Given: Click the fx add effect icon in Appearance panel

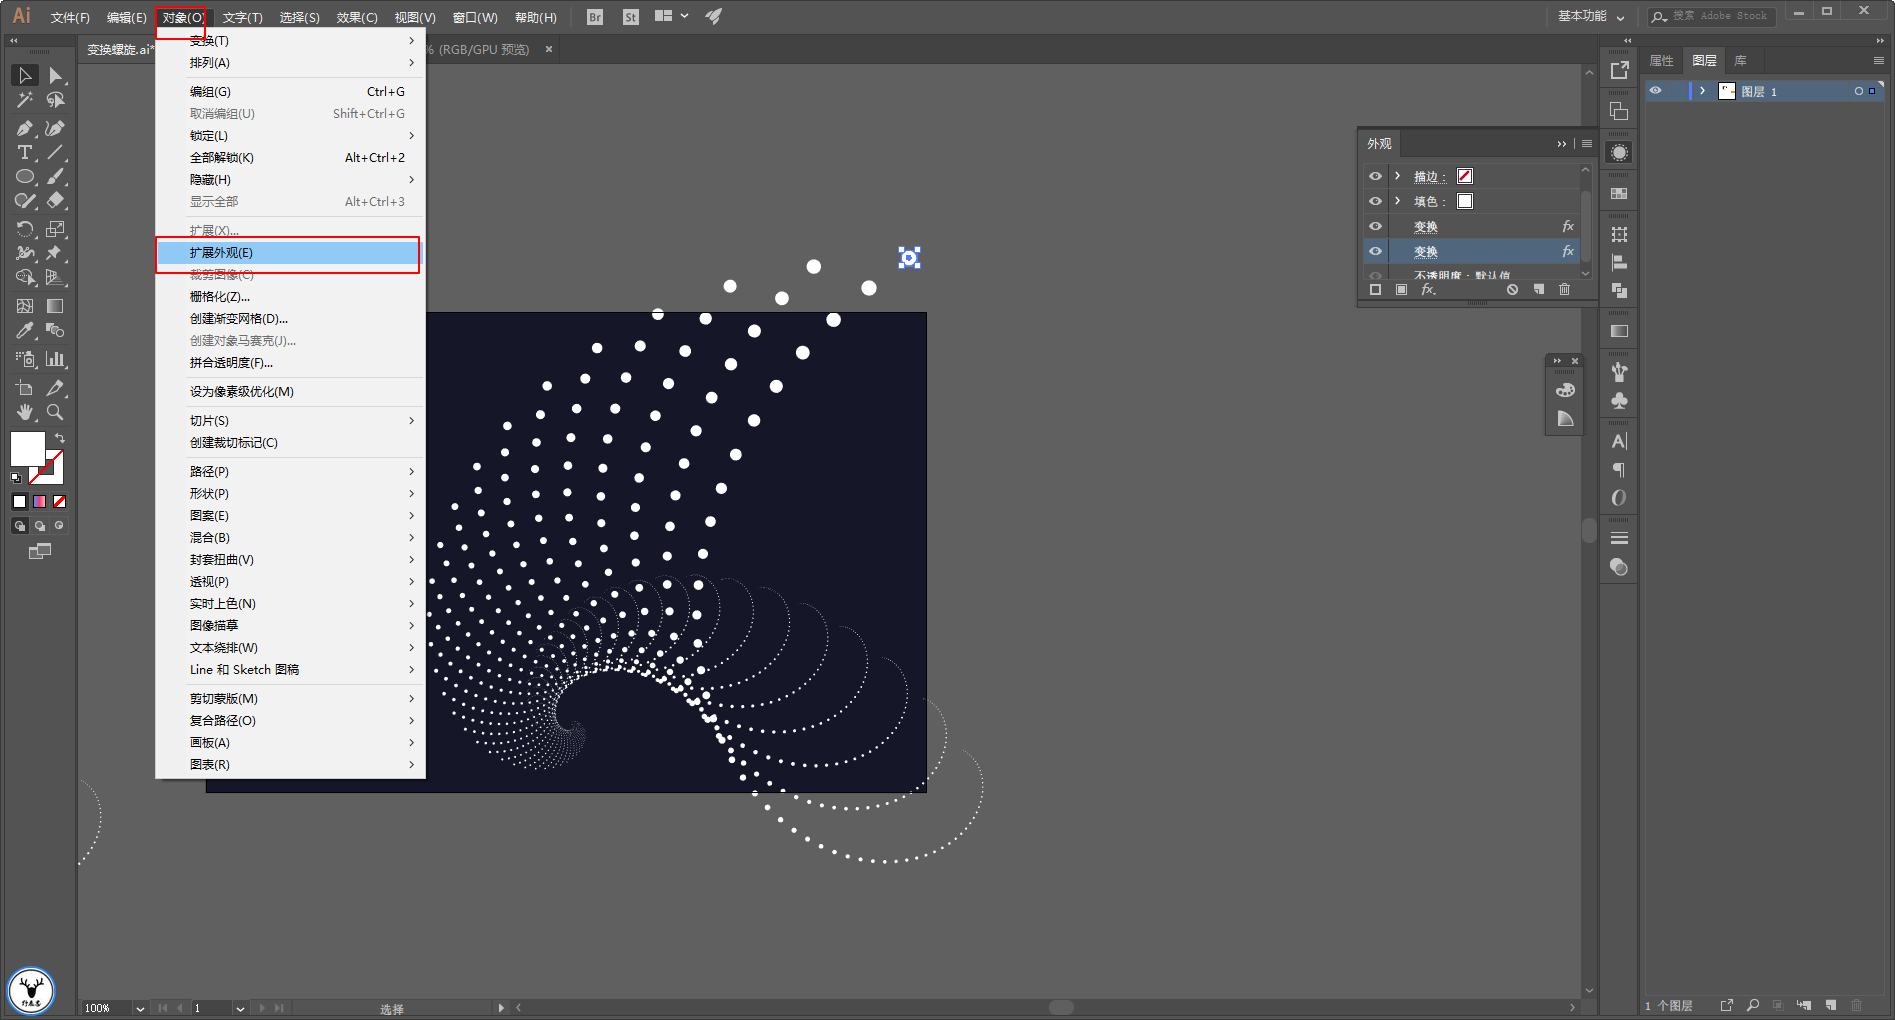Looking at the screenshot, I should 1428,289.
